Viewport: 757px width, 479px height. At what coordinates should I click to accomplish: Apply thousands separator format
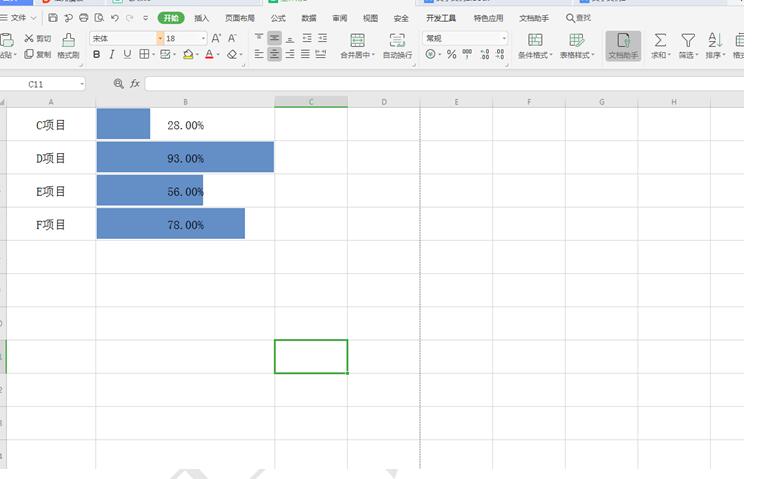tap(467, 54)
